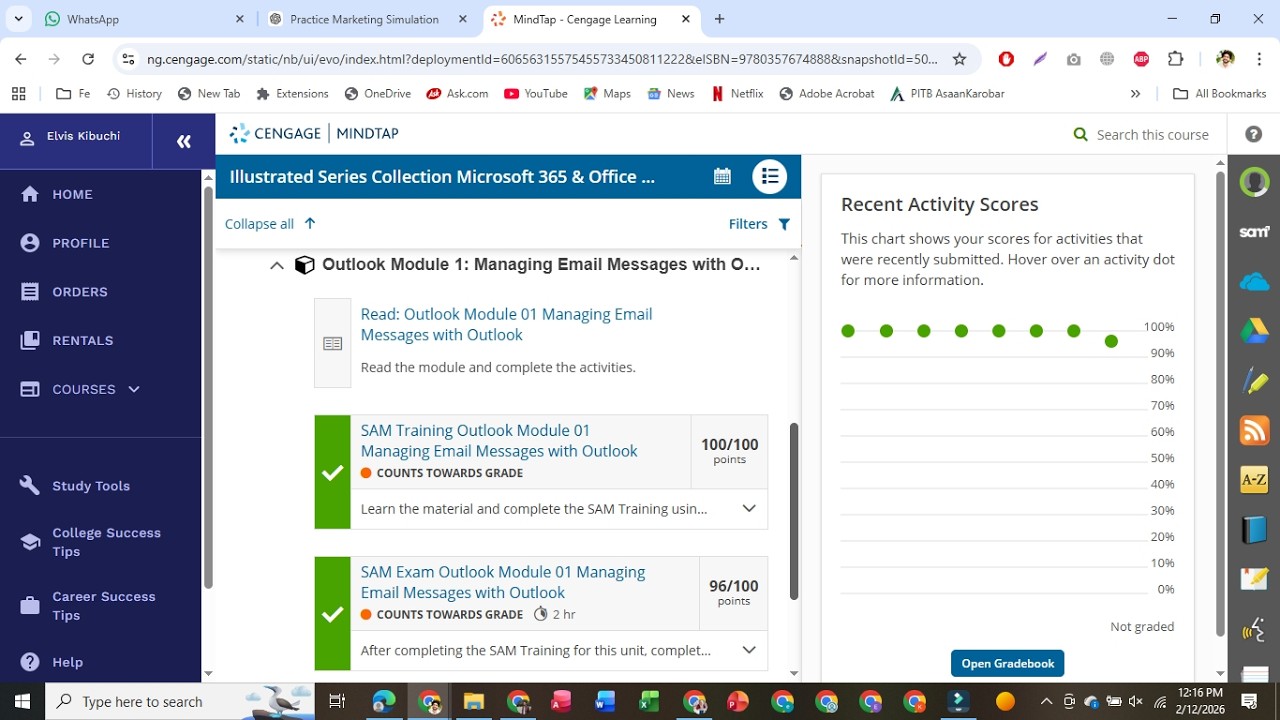The height and width of the screenshot is (720, 1280).
Task: Click the 90% activity score dot
Action: (1111, 342)
